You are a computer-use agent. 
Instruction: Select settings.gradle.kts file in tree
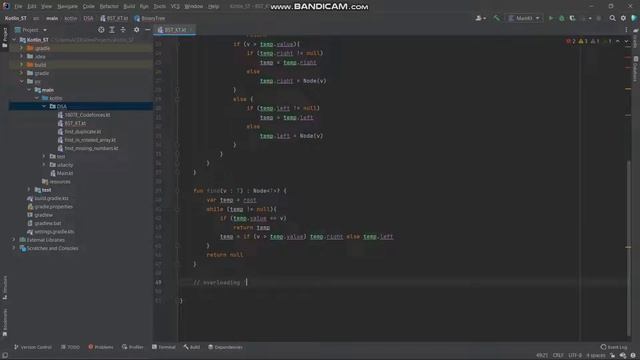click(51, 232)
